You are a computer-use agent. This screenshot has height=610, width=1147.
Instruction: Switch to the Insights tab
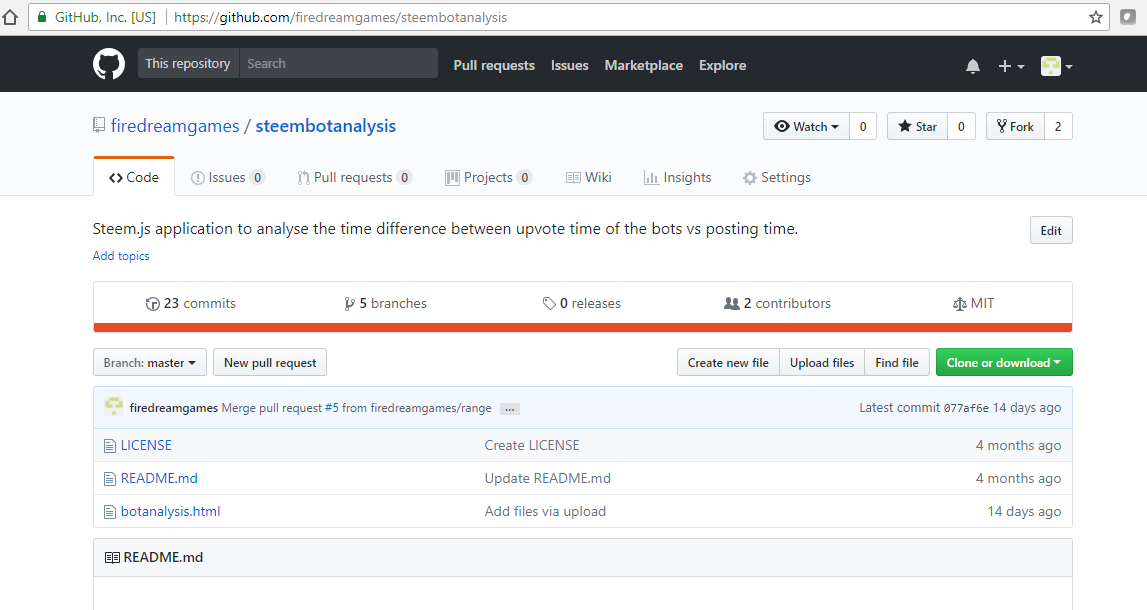coord(677,177)
